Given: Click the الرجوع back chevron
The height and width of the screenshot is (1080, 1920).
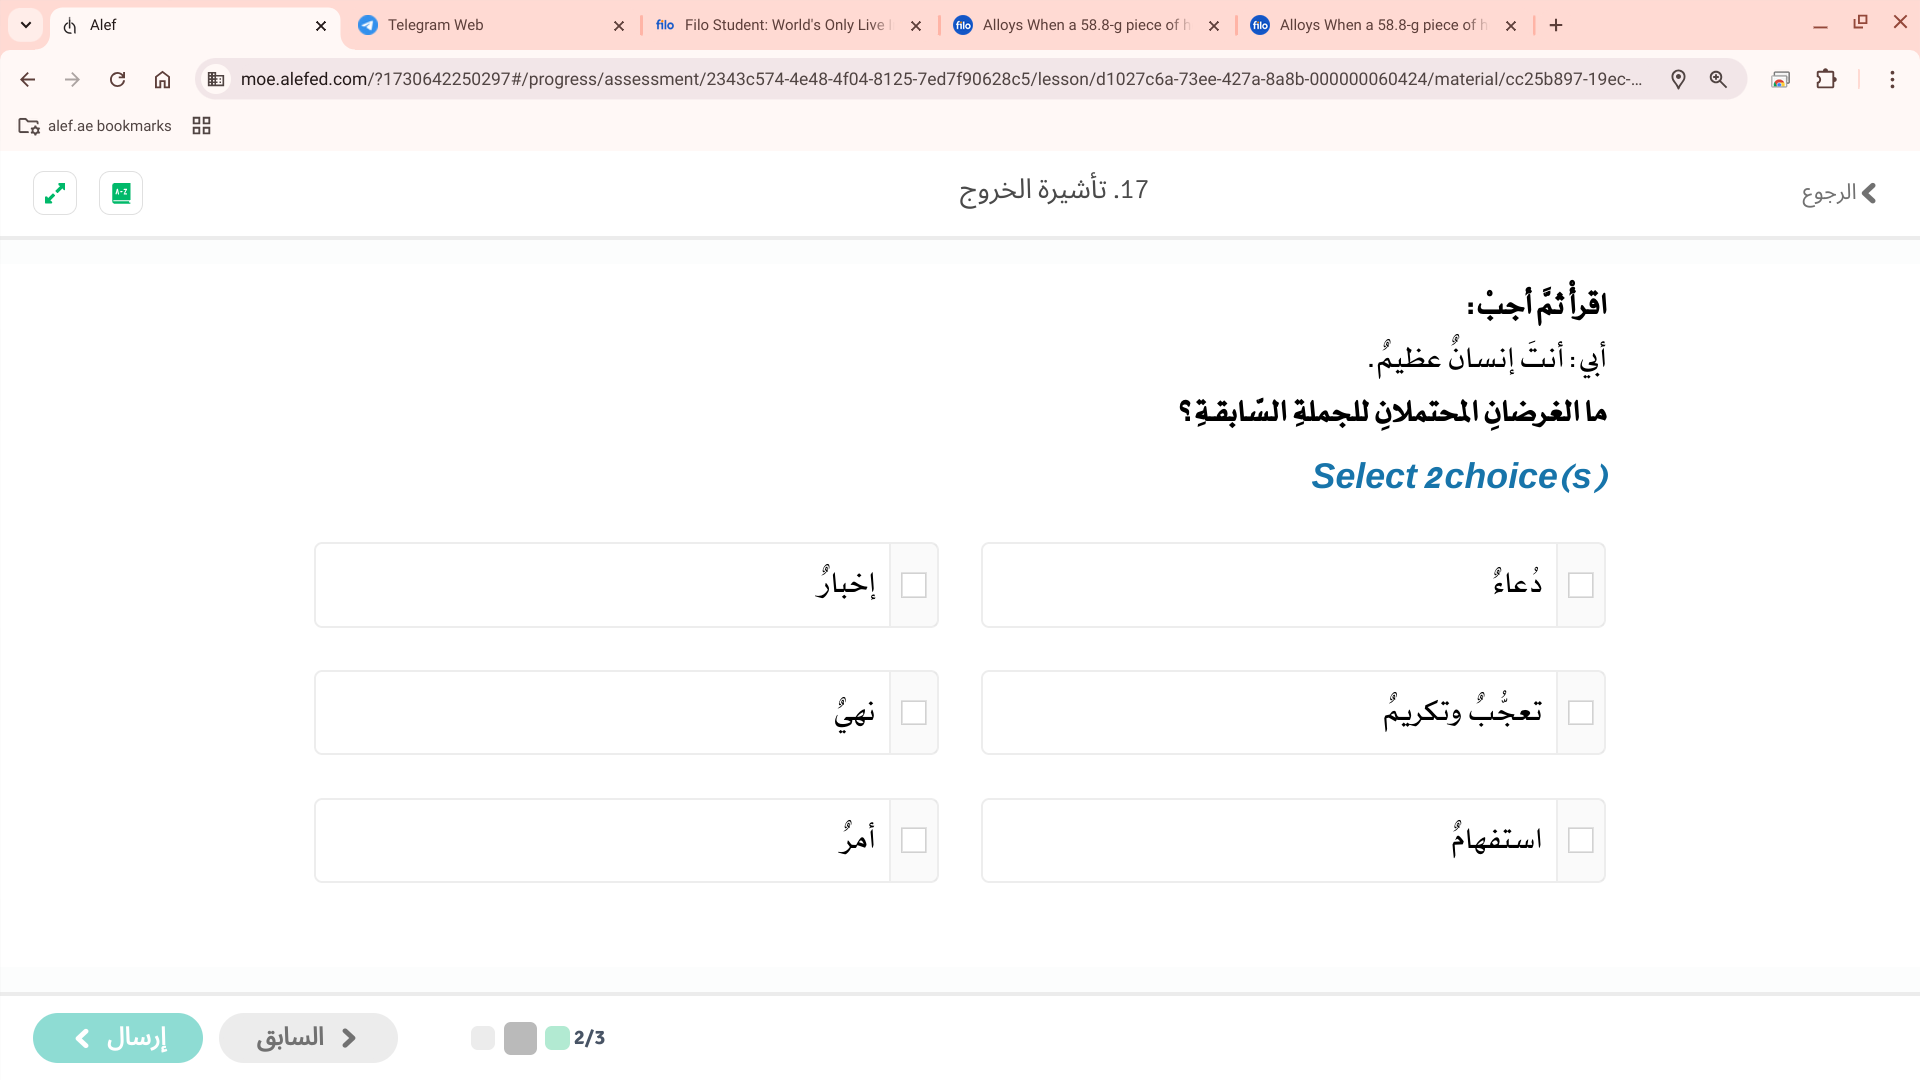Looking at the screenshot, I should pos(1868,193).
